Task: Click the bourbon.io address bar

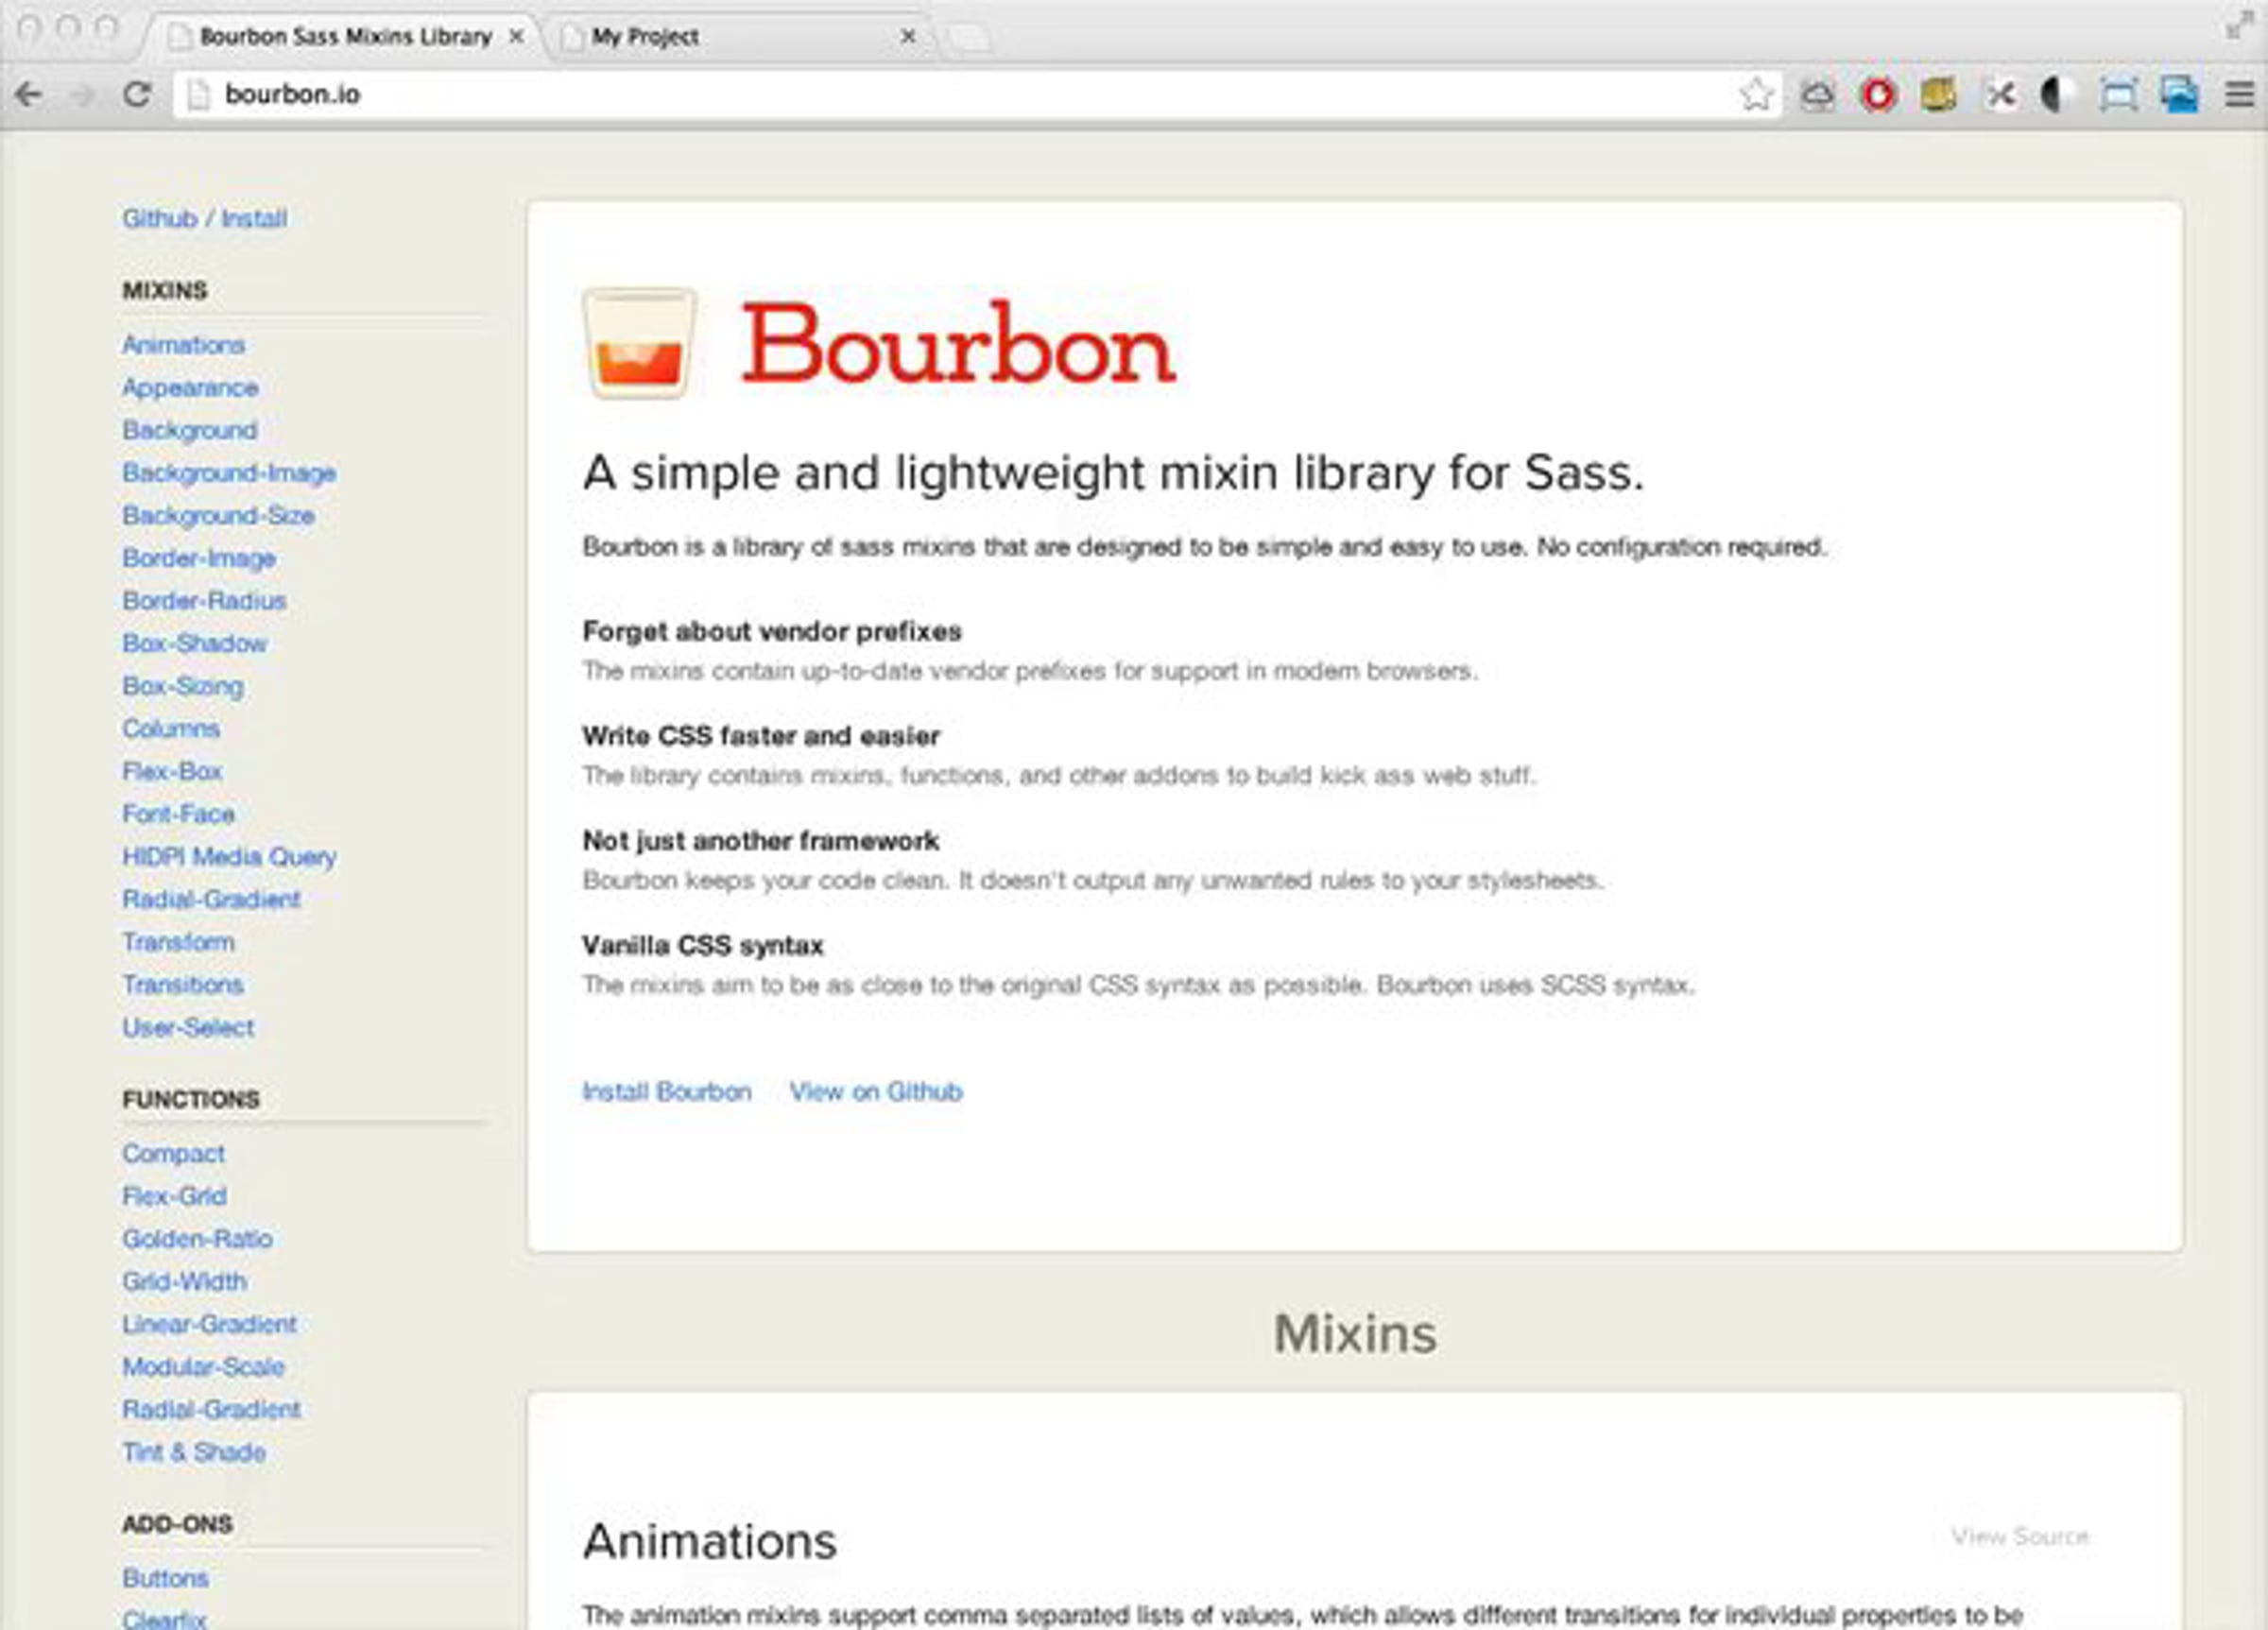Action: point(975,95)
